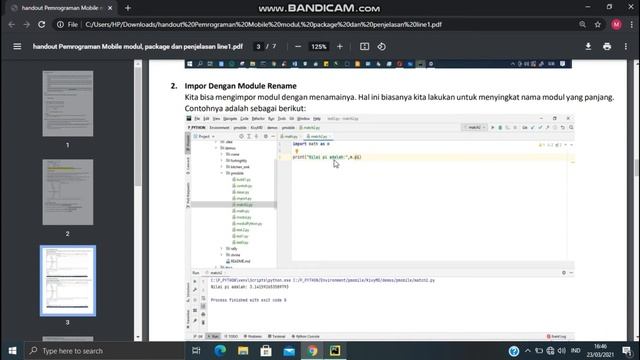Open File Explorer from the taskbar
This screenshot has width=640, height=360.
tap(243, 351)
